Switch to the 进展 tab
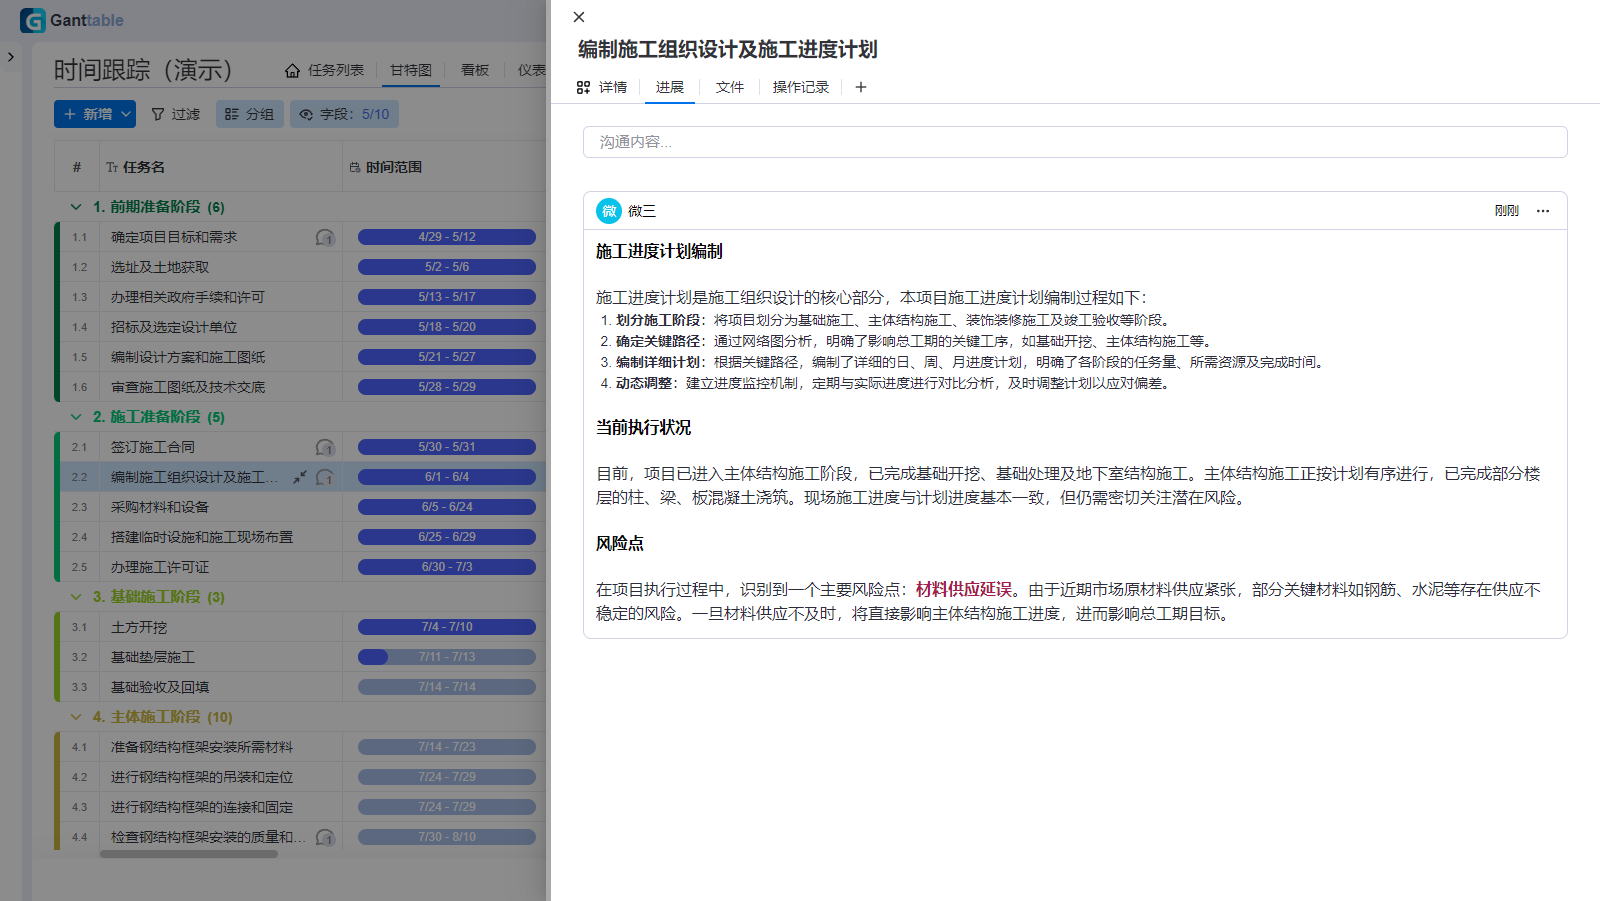The image size is (1600, 901). [x=670, y=87]
